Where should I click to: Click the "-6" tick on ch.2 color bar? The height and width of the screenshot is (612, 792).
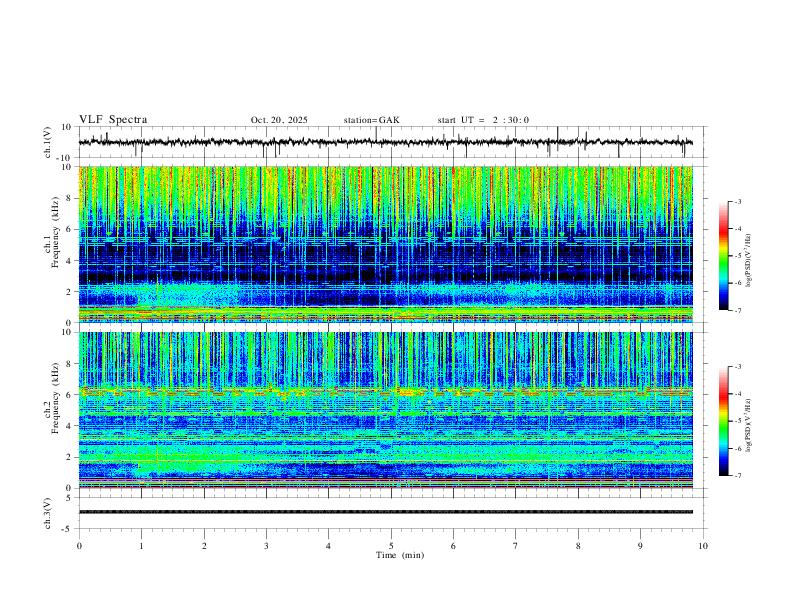pyautogui.click(x=737, y=448)
